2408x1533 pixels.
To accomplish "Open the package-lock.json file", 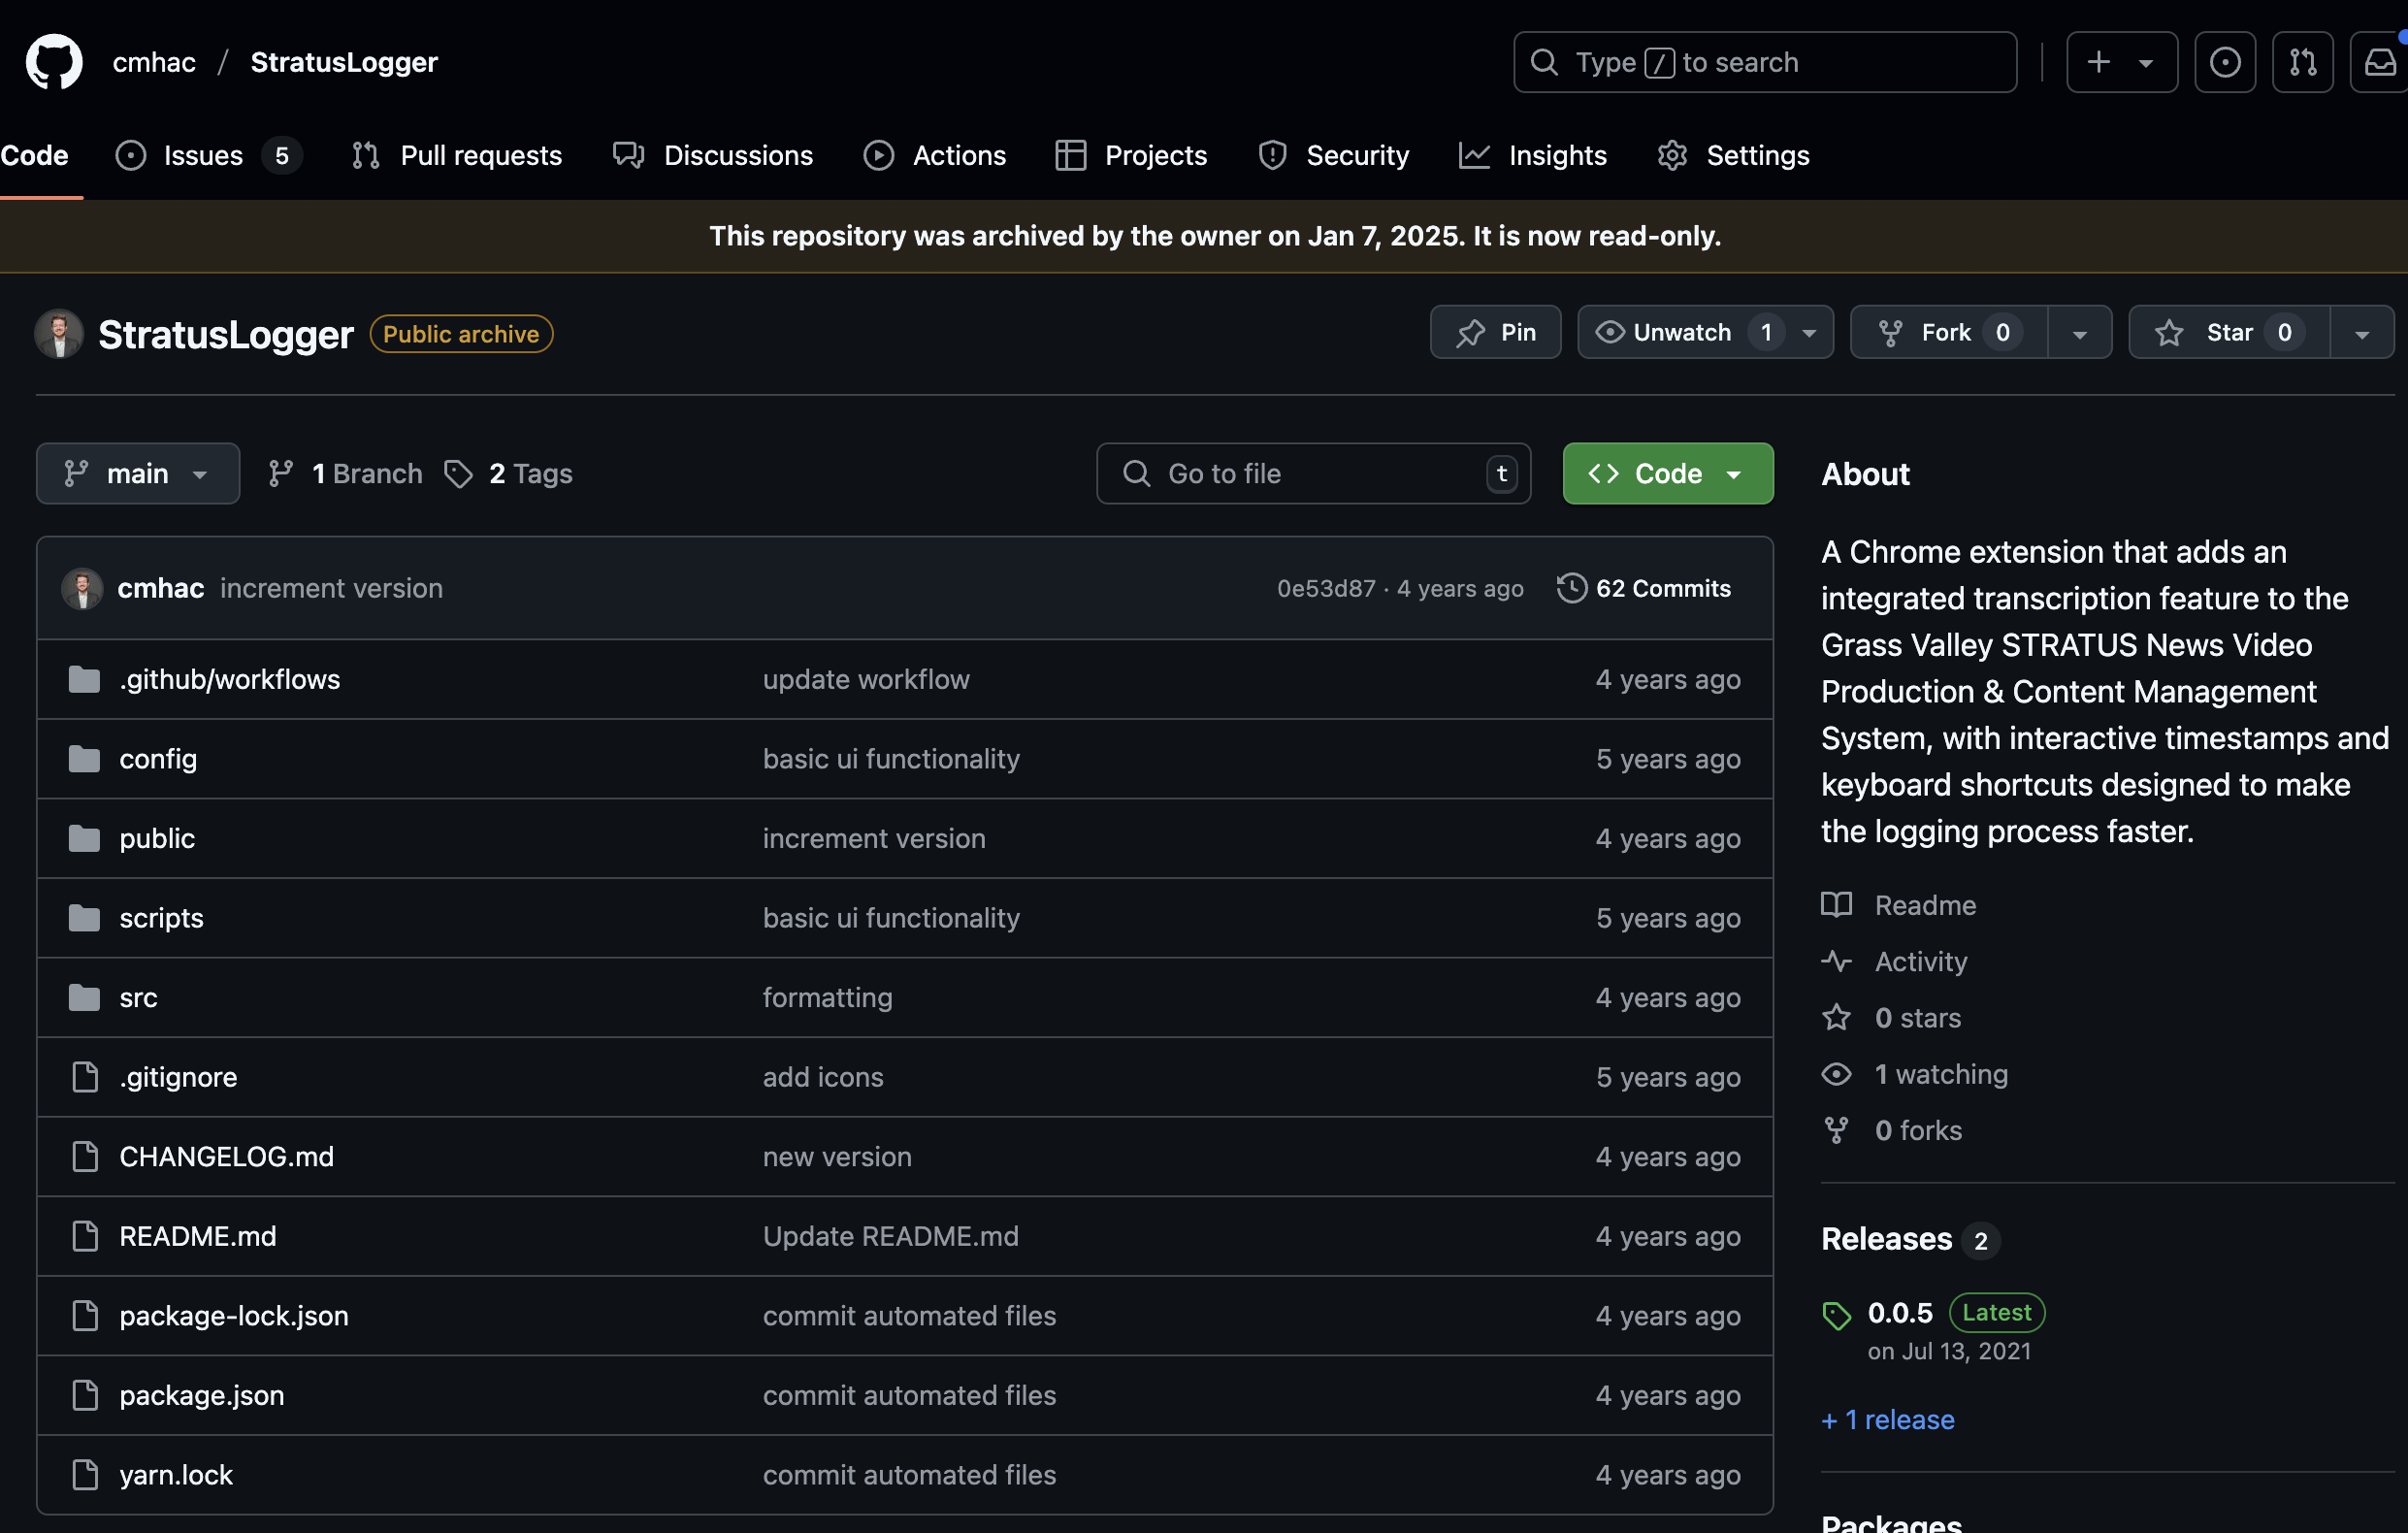I will click(234, 1315).
